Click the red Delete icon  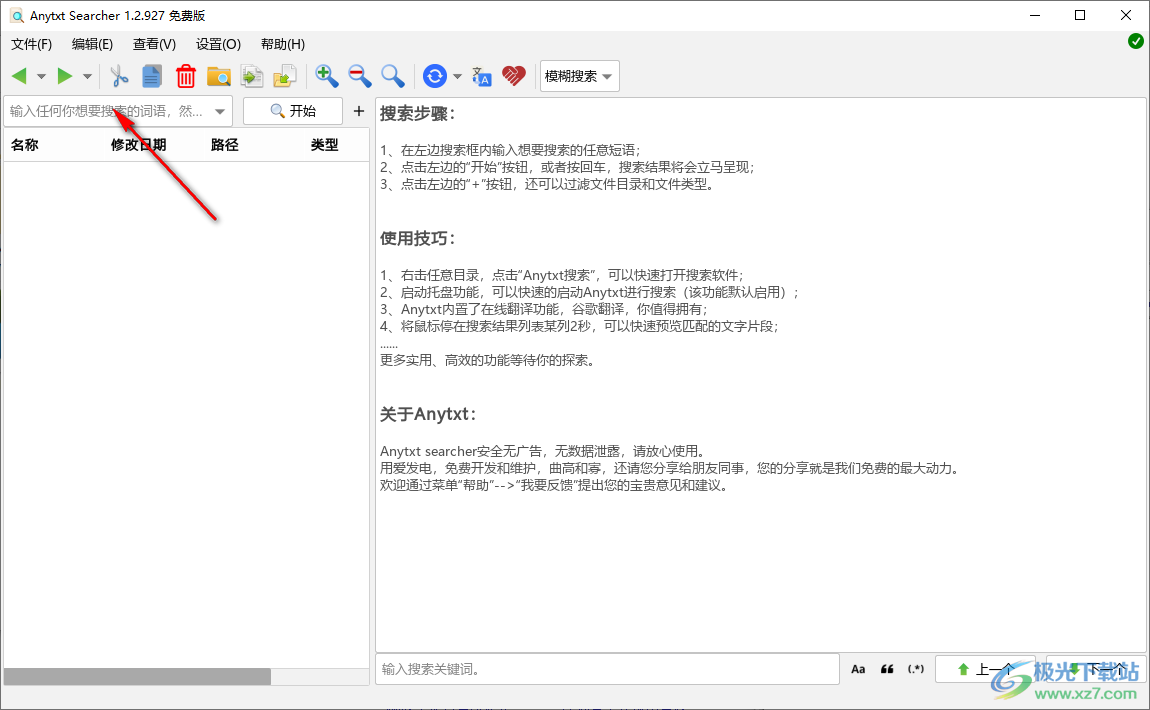click(x=185, y=76)
